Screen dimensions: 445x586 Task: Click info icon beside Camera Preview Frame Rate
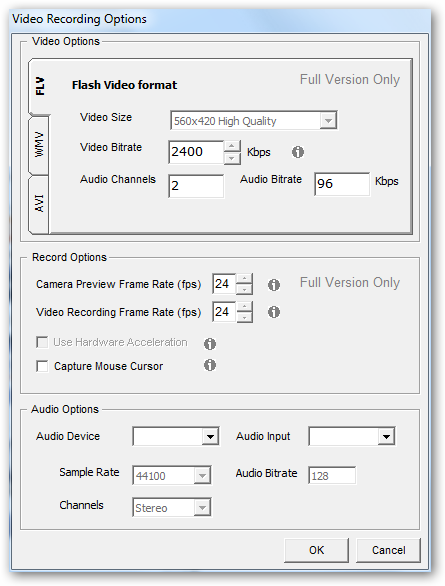click(274, 285)
